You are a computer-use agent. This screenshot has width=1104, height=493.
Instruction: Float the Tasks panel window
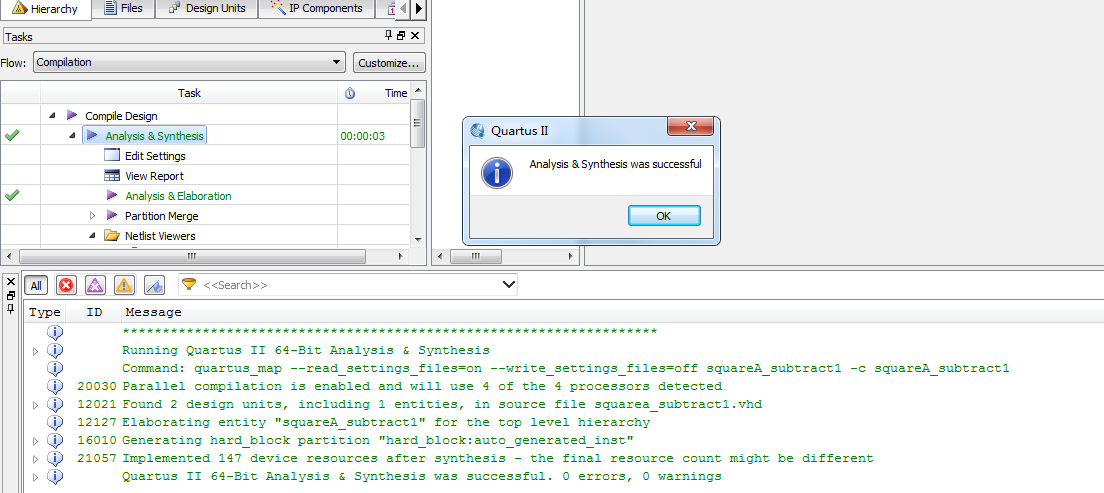[401, 36]
